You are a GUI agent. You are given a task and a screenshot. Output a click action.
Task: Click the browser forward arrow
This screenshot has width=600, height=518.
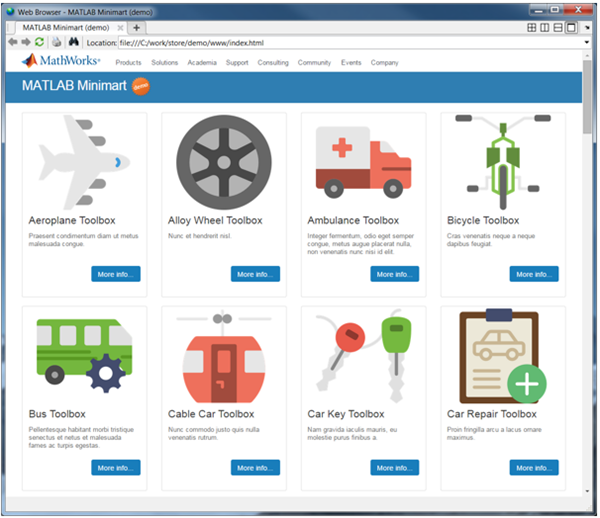[x=25, y=42]
